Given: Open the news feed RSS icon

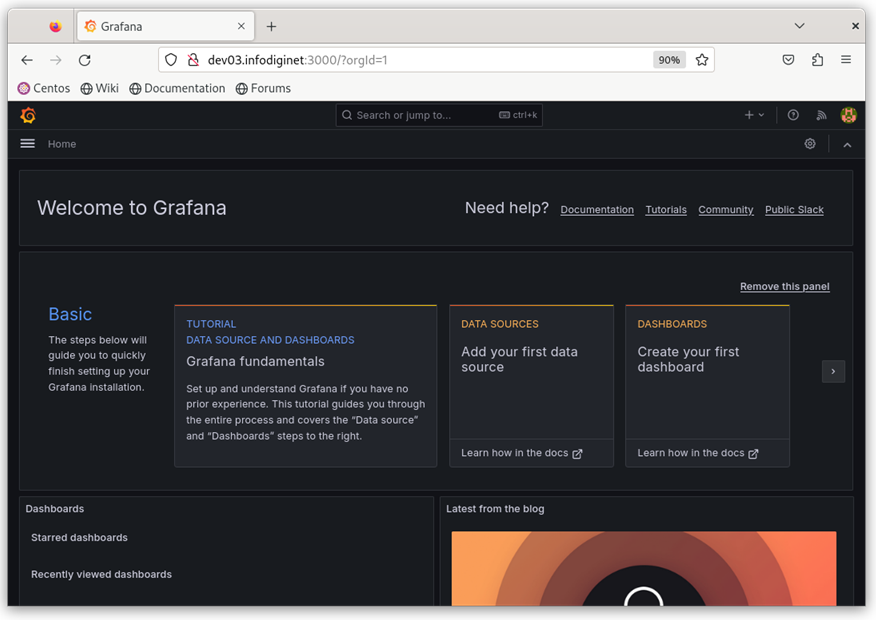Looking at the screenshot, I should pyautogui.click(x=821, y=115).
